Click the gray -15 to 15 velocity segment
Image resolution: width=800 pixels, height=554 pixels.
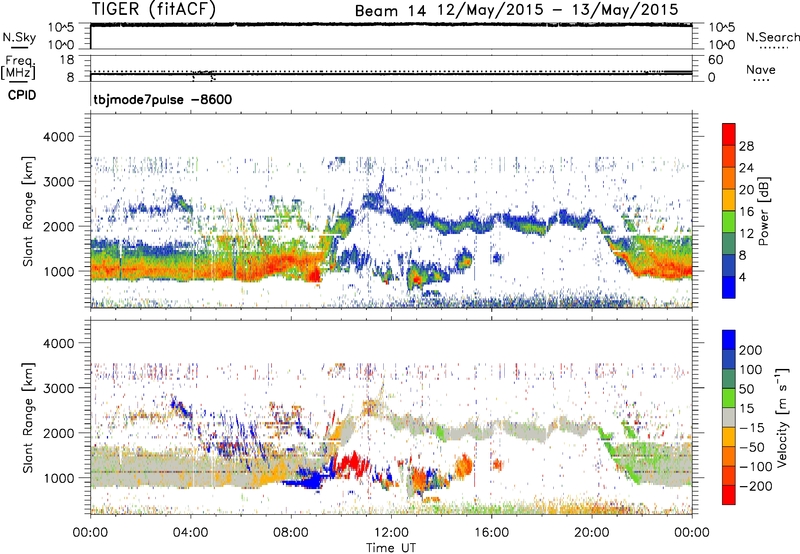729,417
